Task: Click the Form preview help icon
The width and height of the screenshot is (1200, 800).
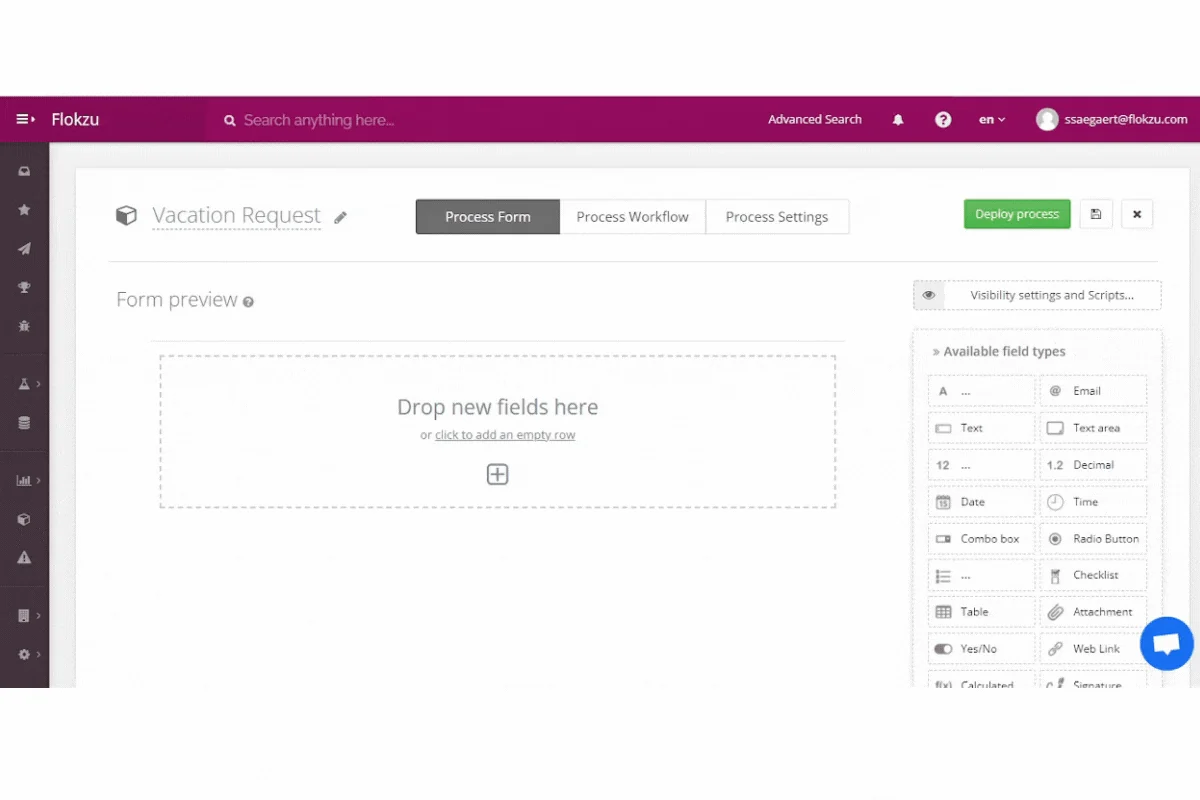Action: coord(248,302)
